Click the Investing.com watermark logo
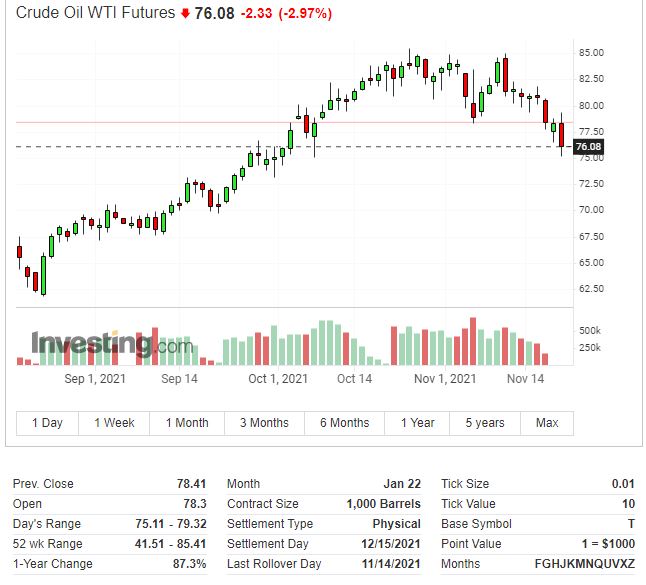646x585 pixels. [x=112, y=344]
